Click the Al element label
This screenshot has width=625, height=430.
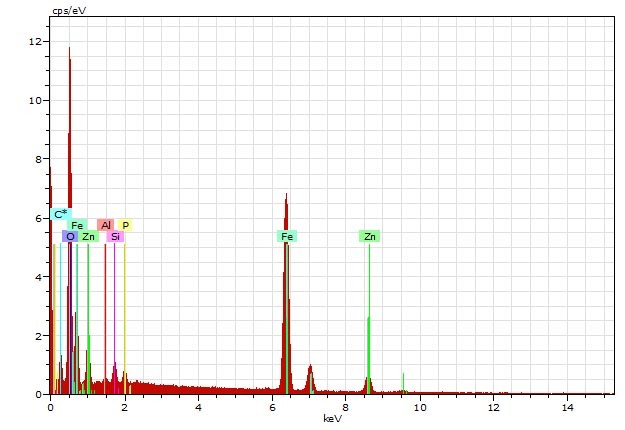click(x=106, y=225)
